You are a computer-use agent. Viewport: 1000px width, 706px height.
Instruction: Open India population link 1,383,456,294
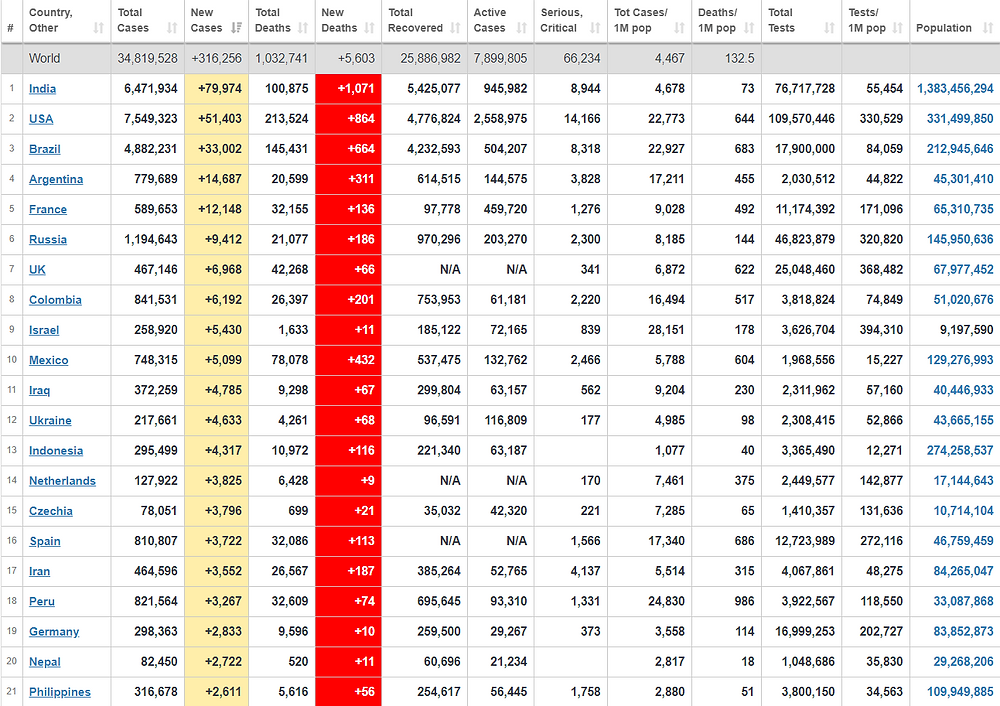pos(955,89)
